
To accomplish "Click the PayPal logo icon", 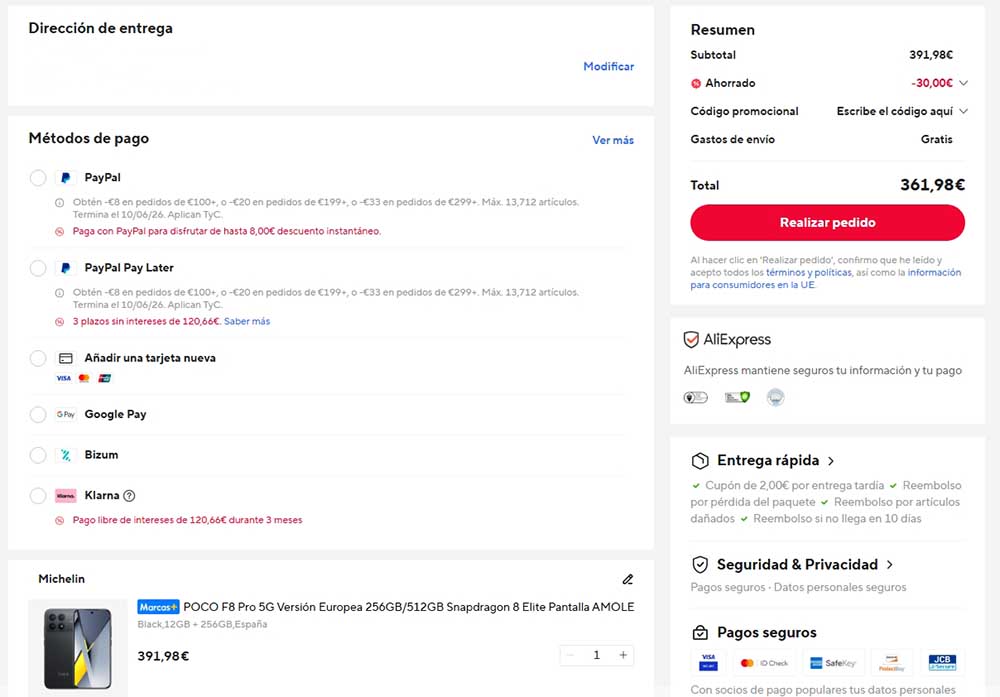I will [x=65, y=178].
